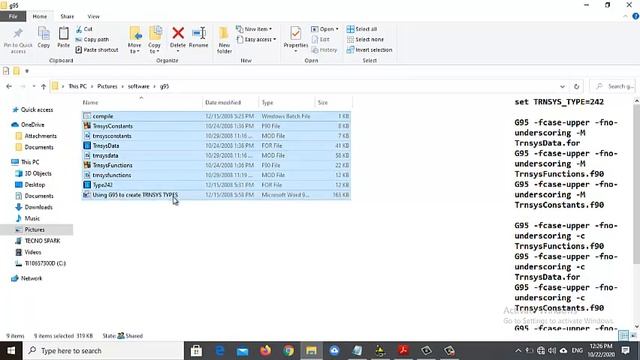640x360 pixels.
Task: Open Music in navigation pane
Action: click(x=28, y=218)
